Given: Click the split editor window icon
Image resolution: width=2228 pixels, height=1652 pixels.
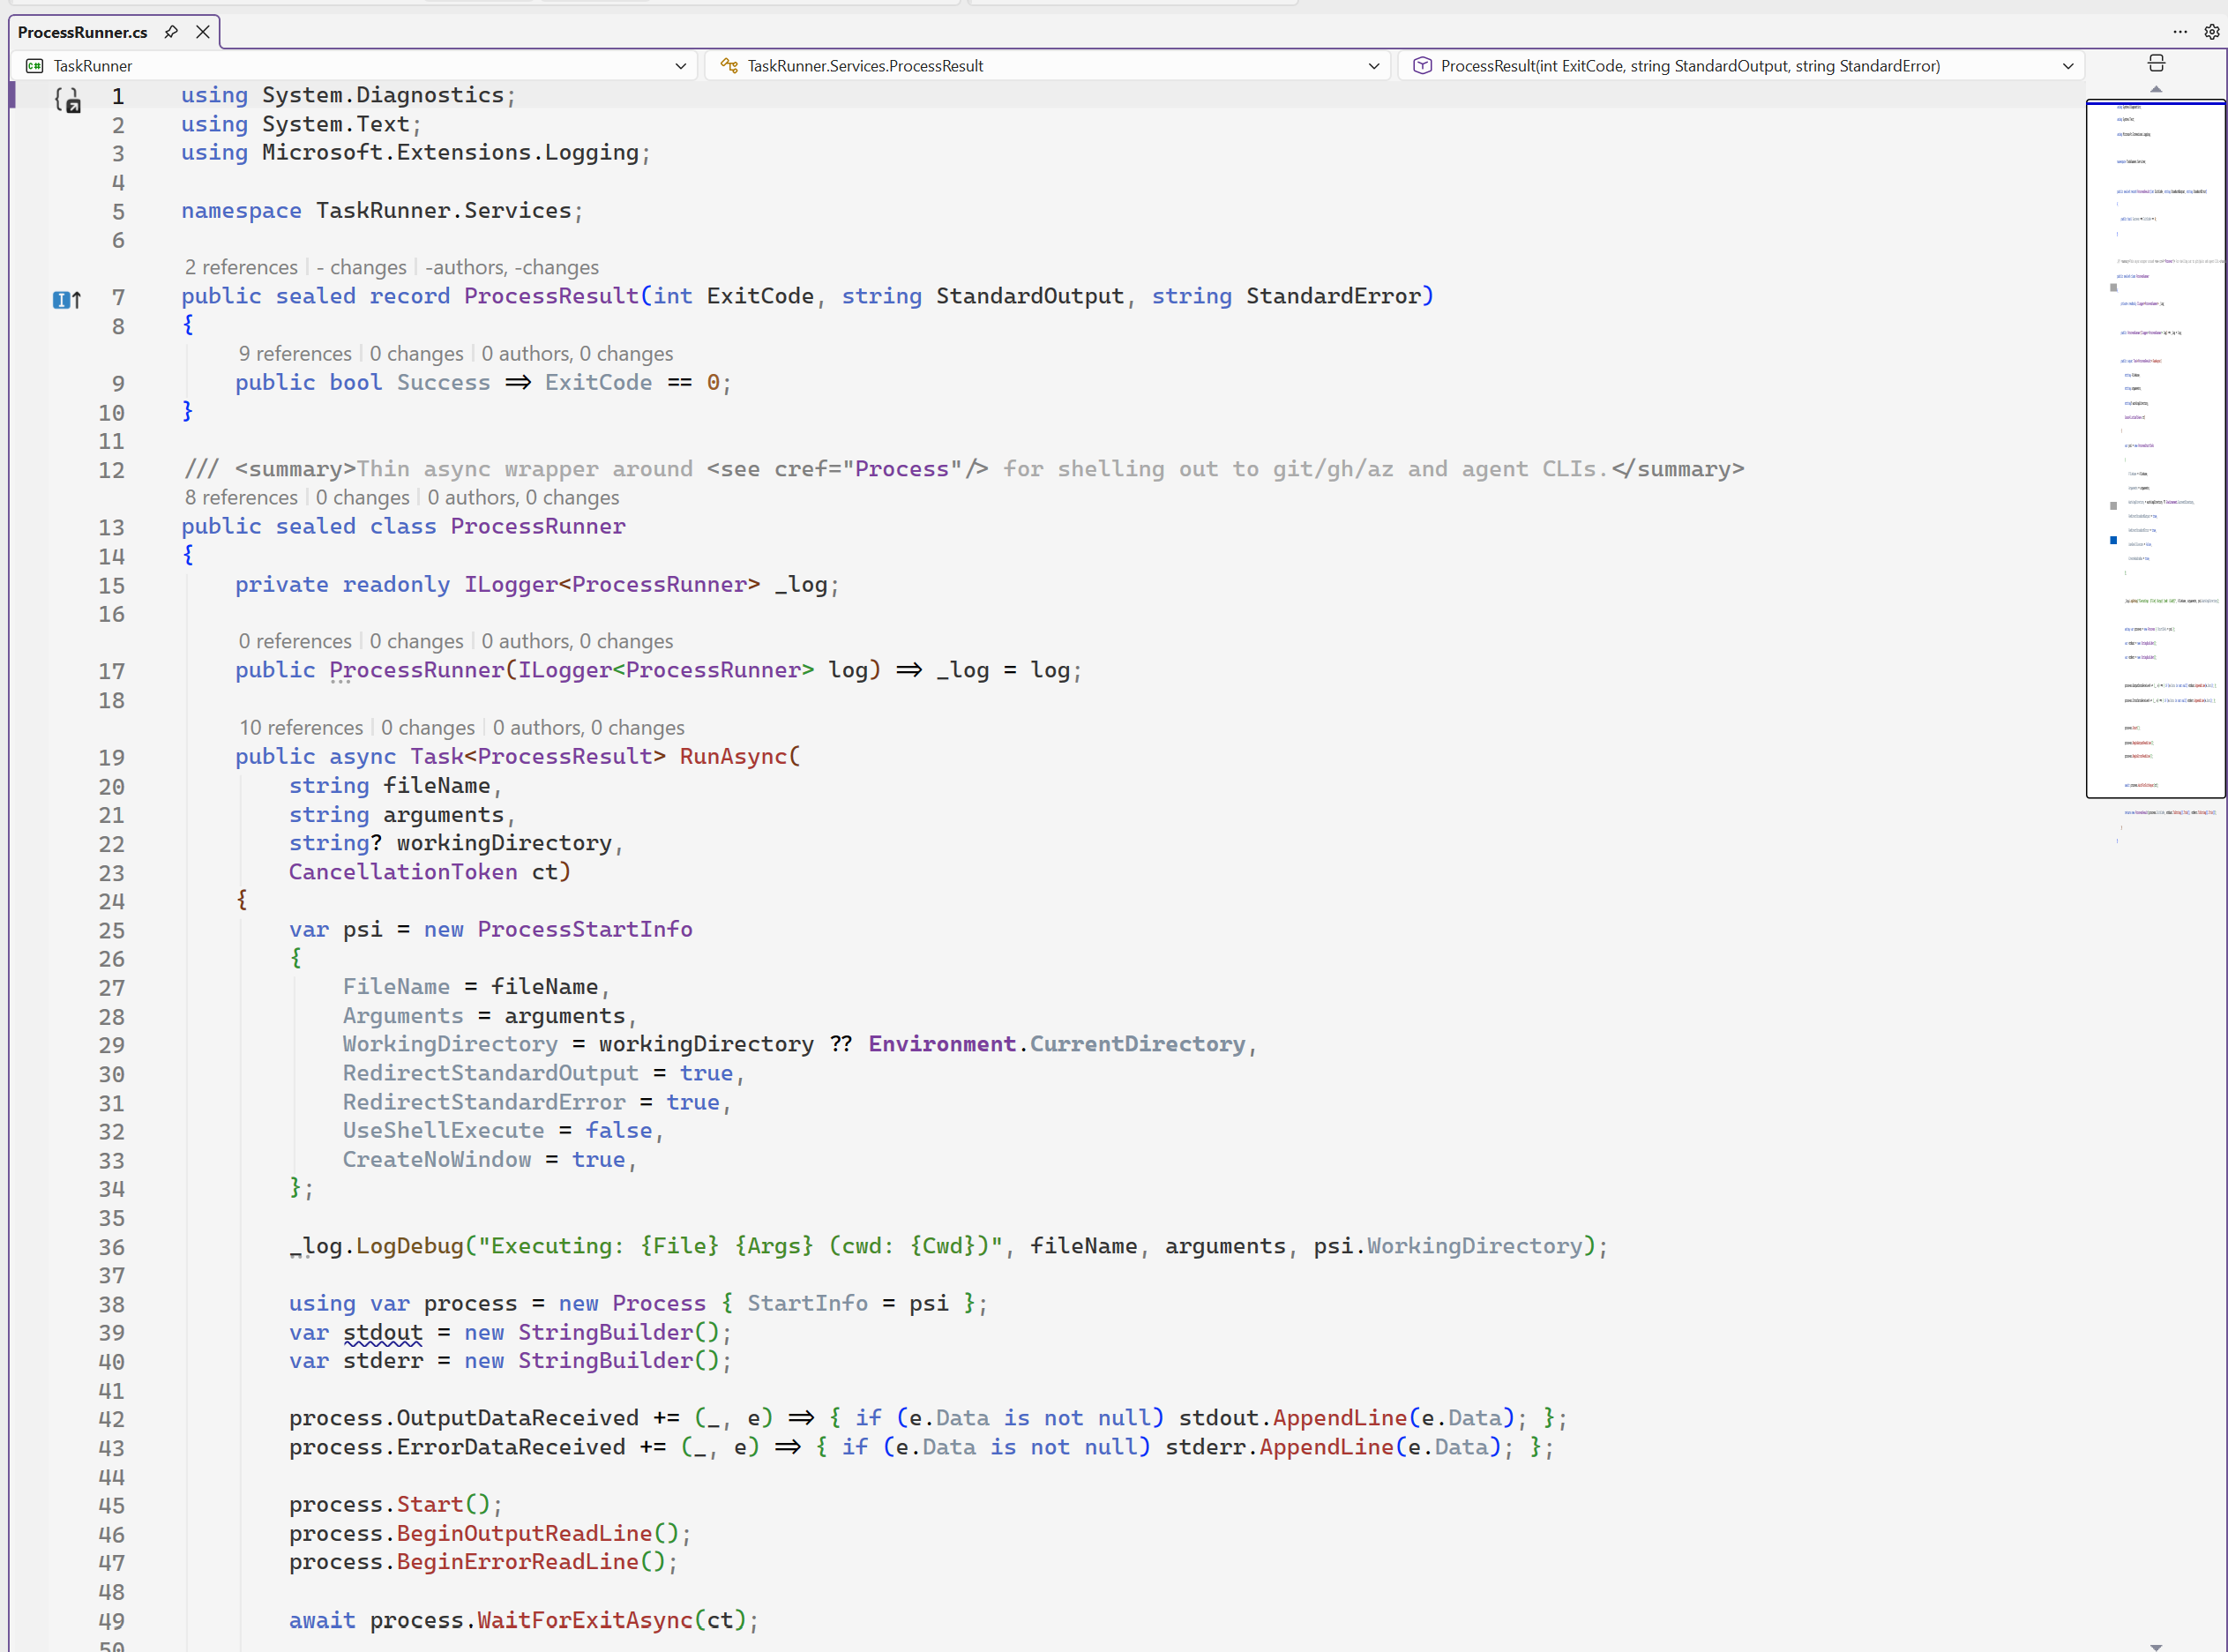Looking at the screenshot, I should (2156, 64).
